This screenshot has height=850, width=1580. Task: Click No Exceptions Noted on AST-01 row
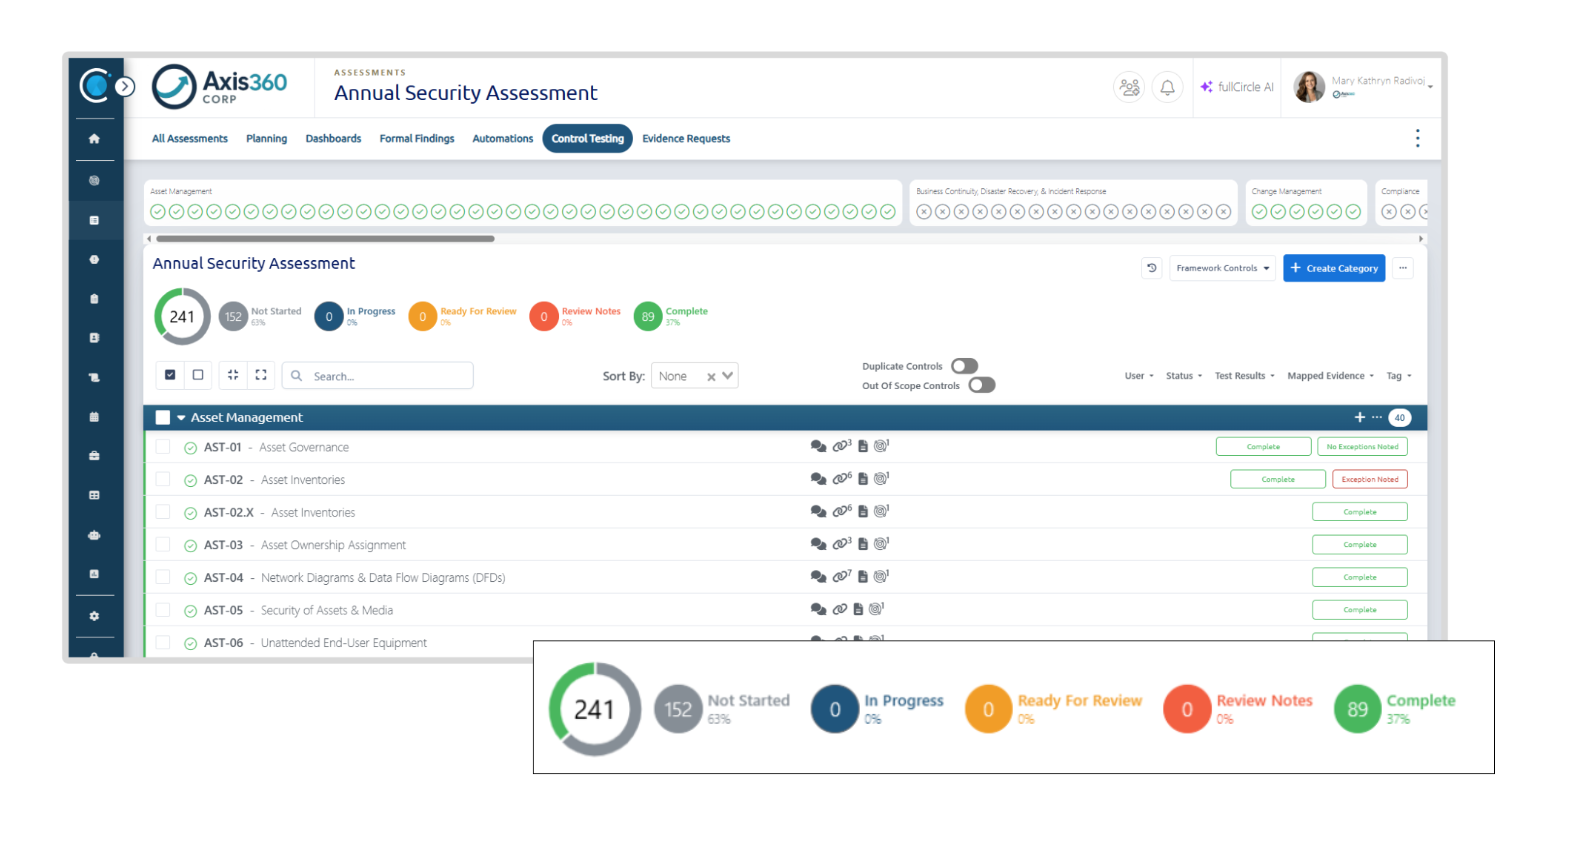pos(1362,447)
